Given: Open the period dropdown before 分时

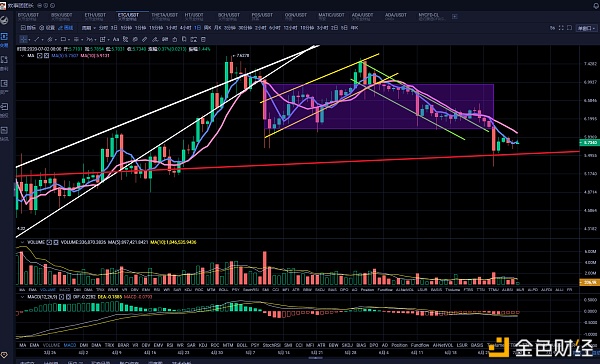Looking at the screenshot, I should click(x=89, y=28).
